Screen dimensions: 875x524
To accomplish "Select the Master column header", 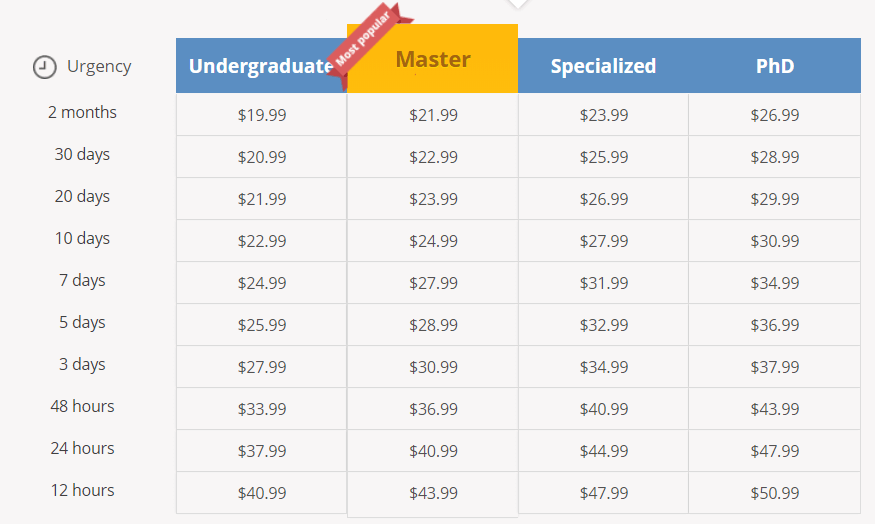I will (x=432, y=59).
